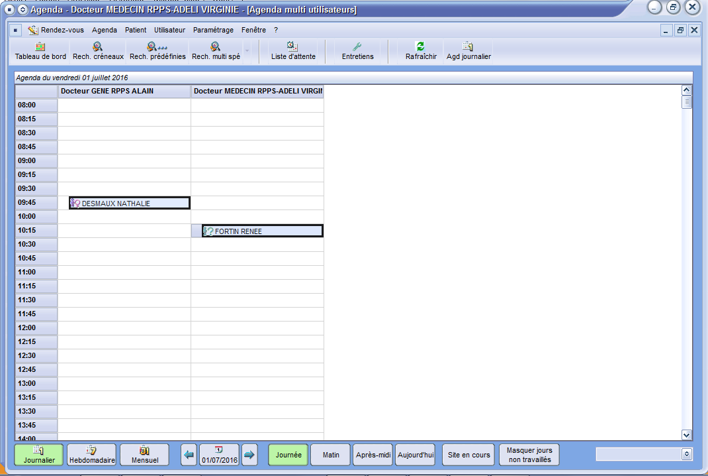Open the Tableau de bord dashboard
708x476 pixels.
click(40, 51)
